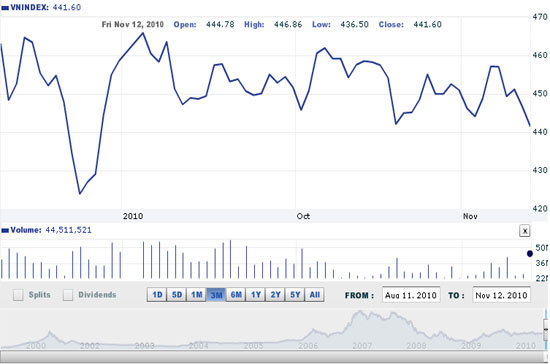Click the Nov label on the time axis
Screen dimensions: 550x364
(470, 216)
